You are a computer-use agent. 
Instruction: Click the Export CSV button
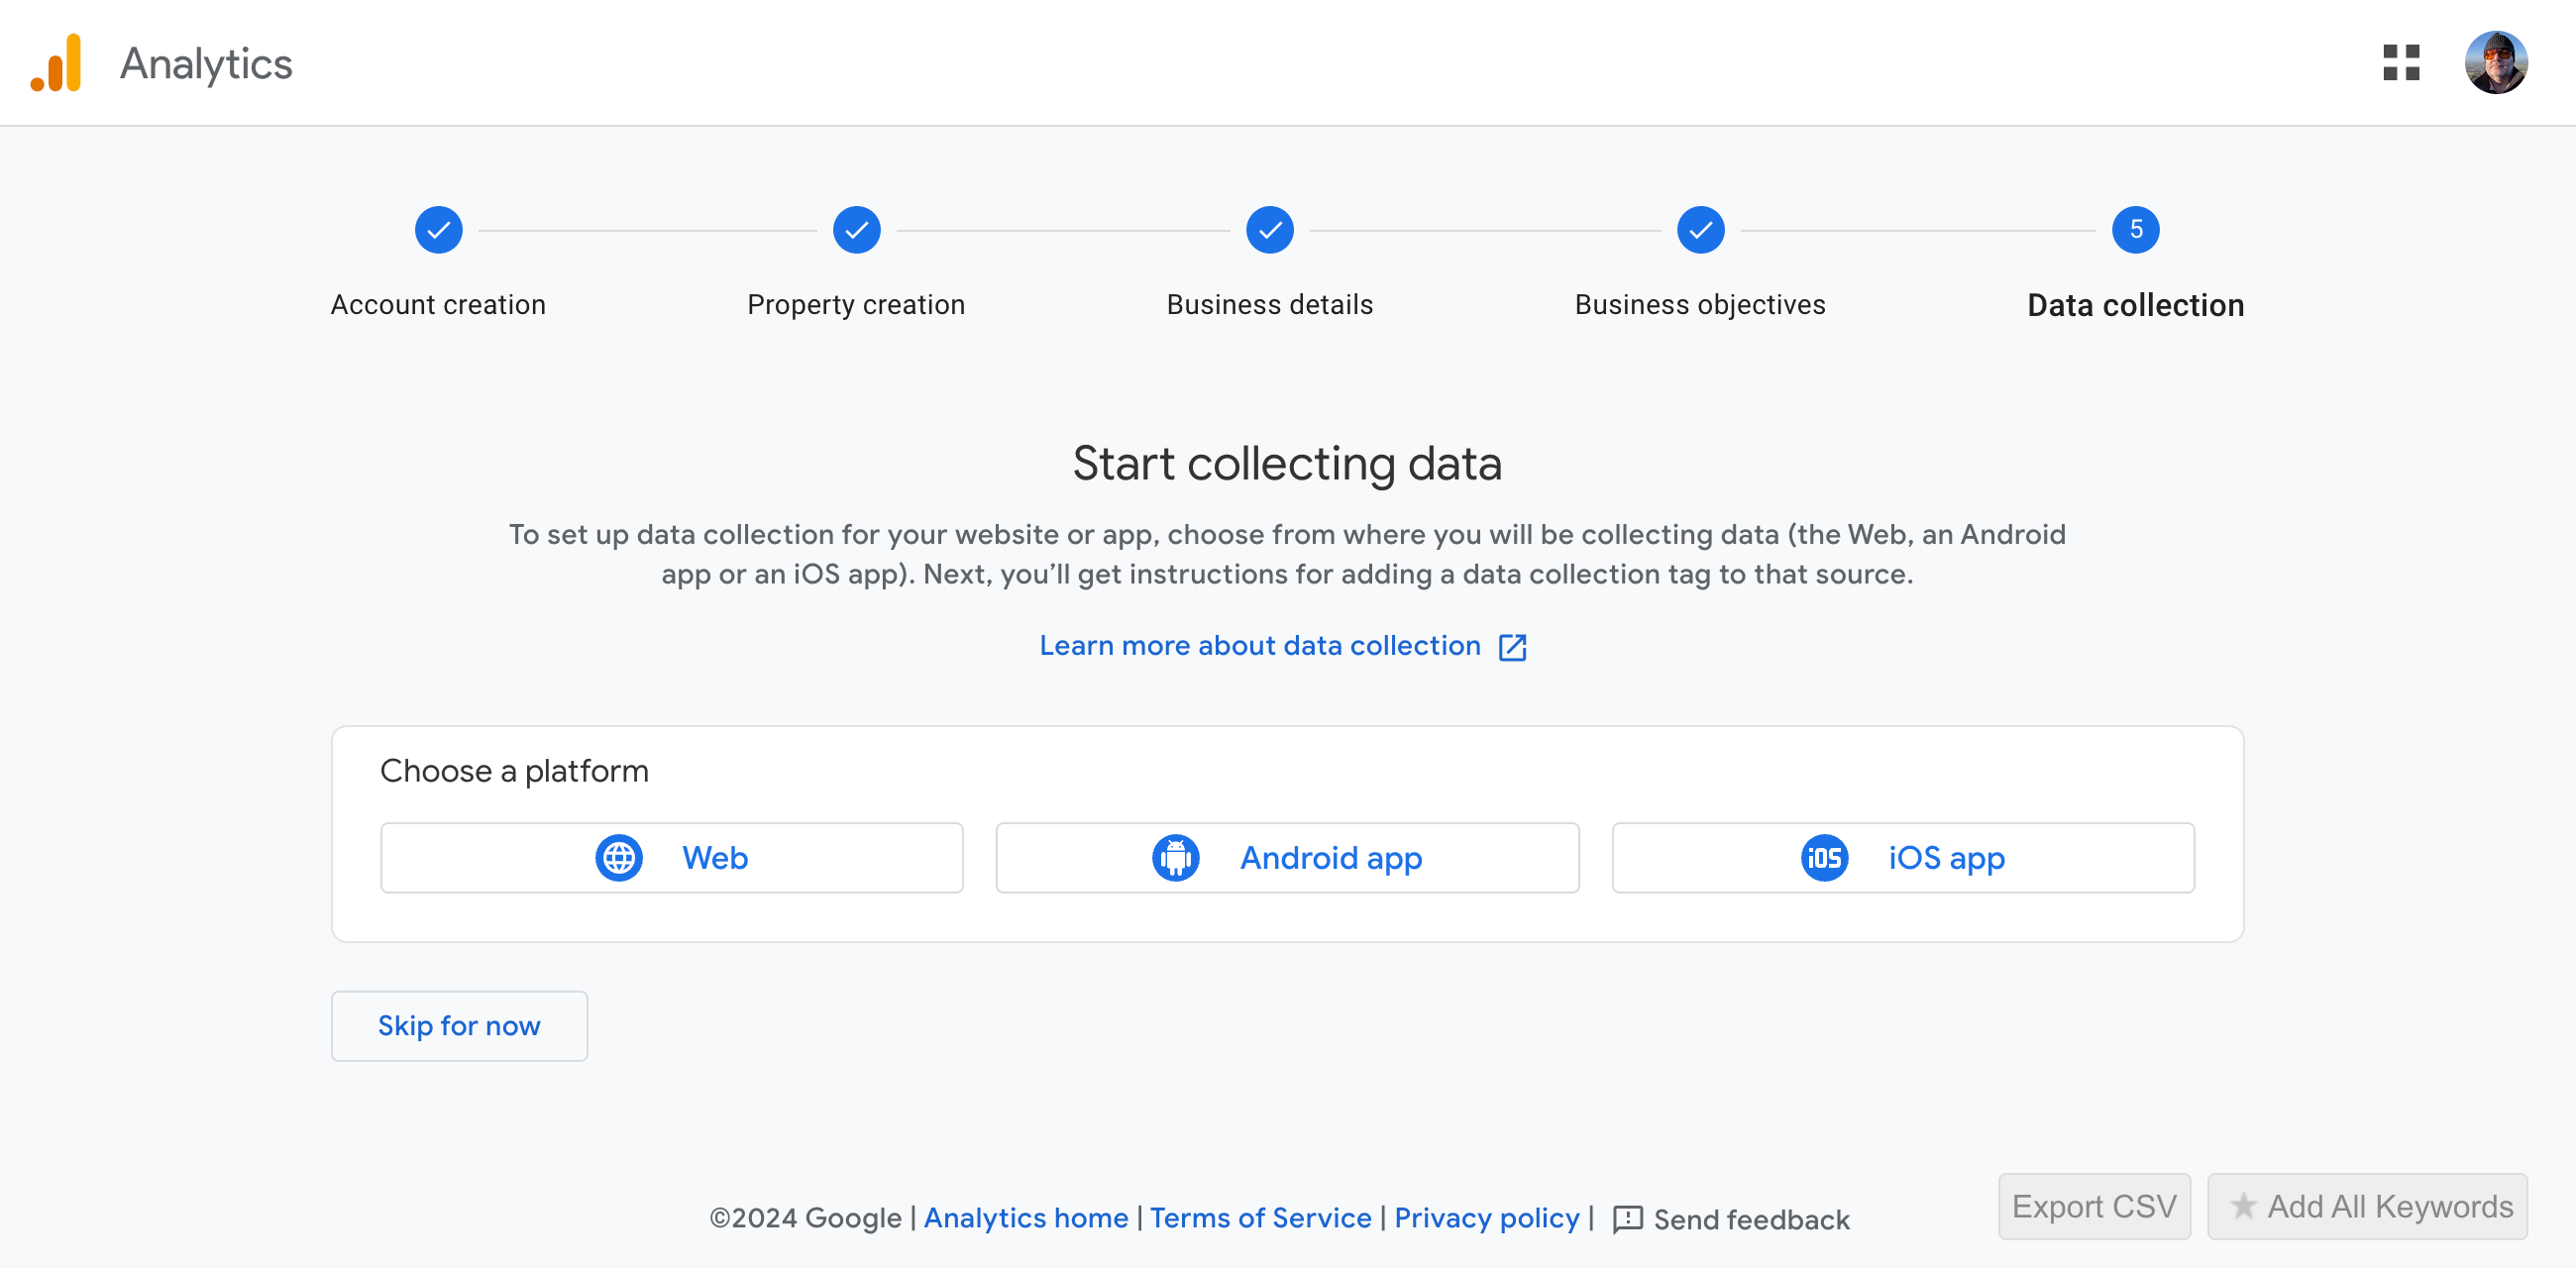pos(2094,1206)
